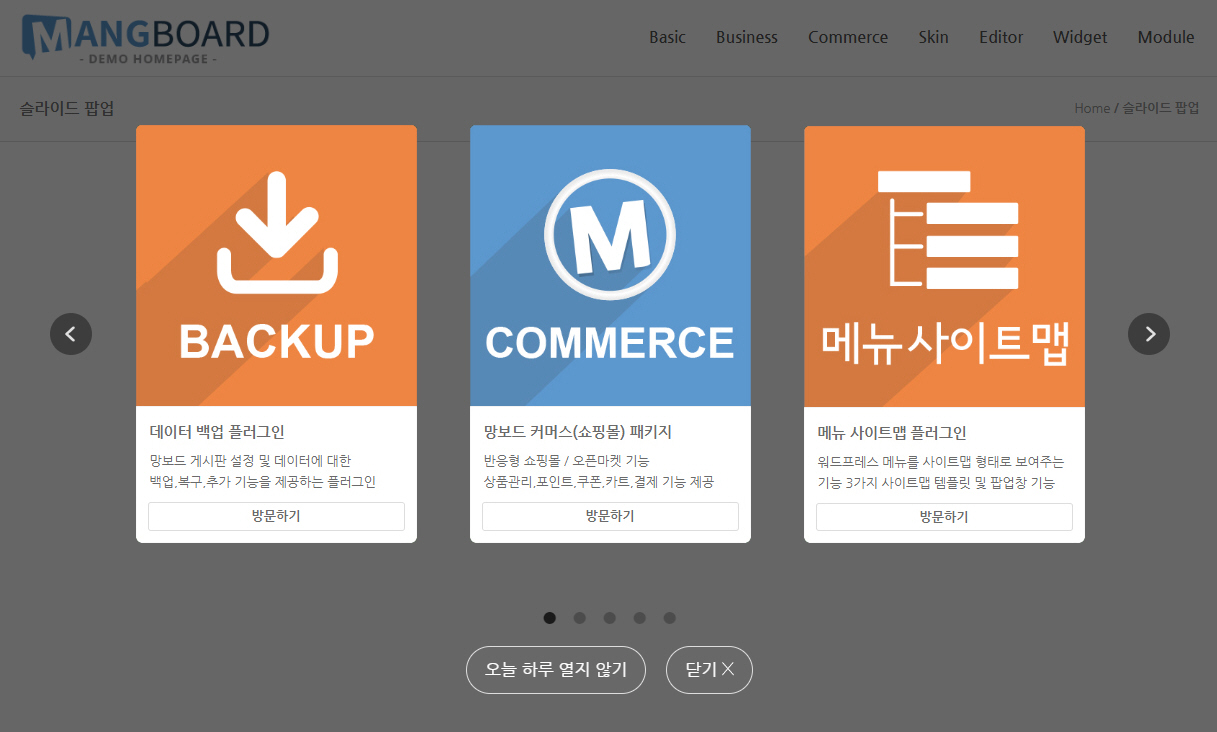Click the COMMERCE package card image

tap(610, 266)
